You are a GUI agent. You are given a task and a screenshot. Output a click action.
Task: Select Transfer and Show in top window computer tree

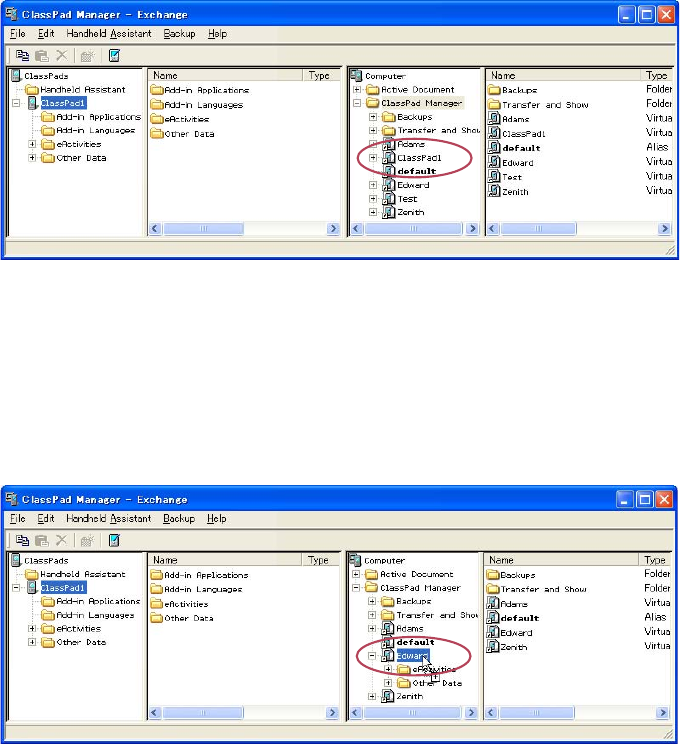[x=438, y=130]
